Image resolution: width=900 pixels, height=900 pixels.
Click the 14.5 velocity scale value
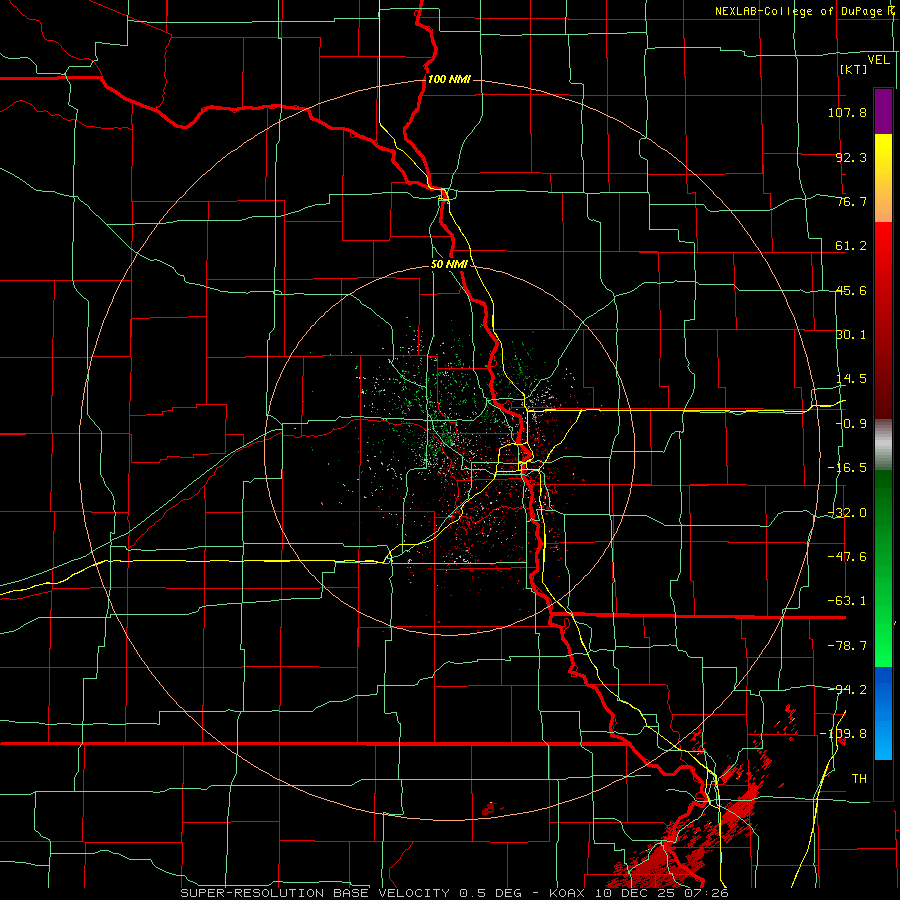pos(851,379)
